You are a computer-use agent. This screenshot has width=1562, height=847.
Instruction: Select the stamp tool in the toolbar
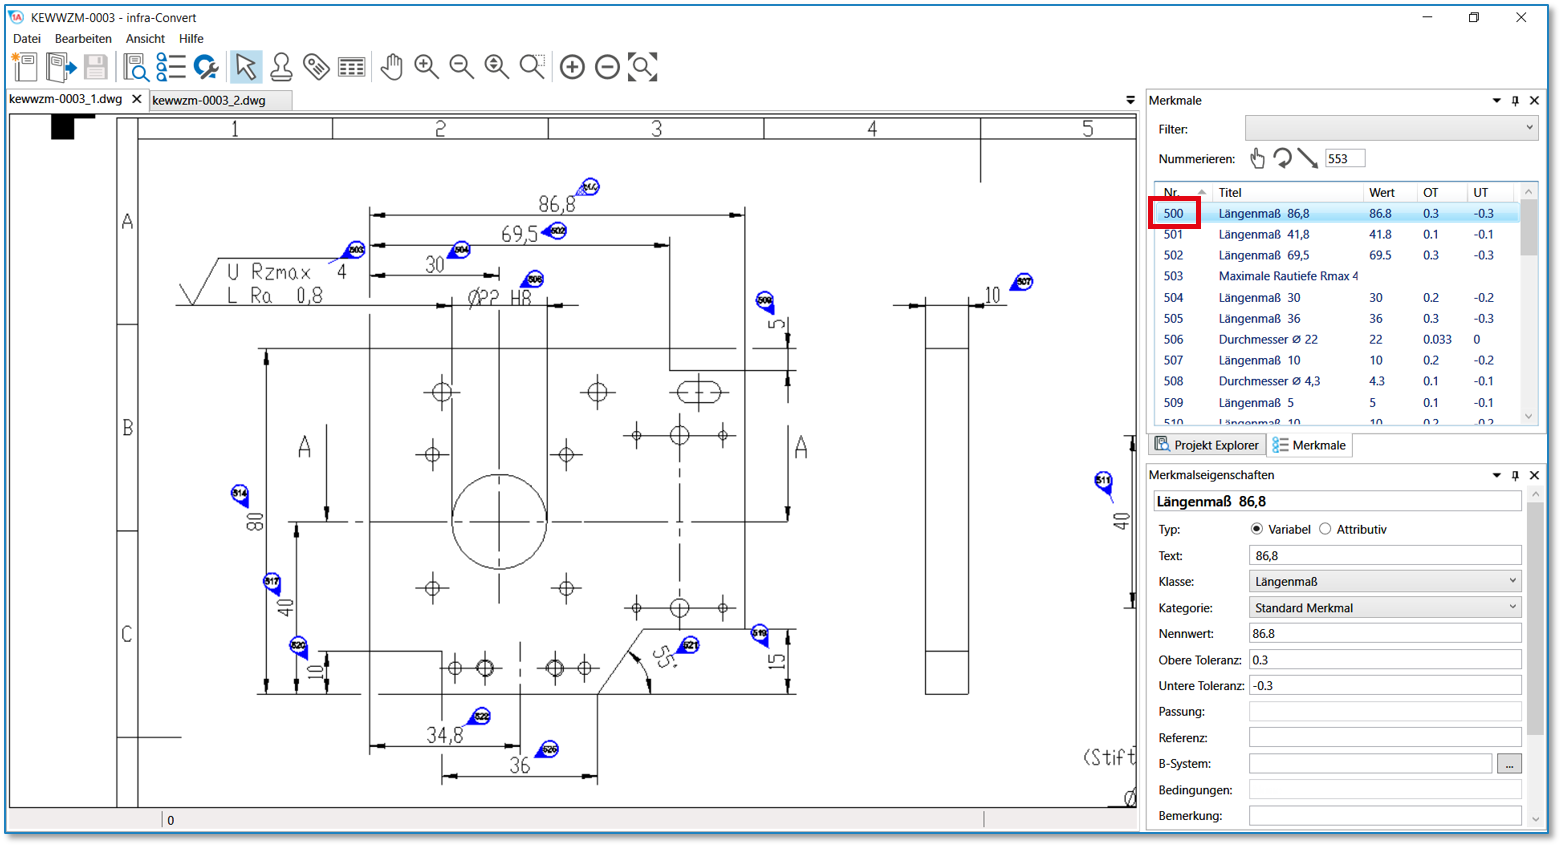[x=281, y=67]
